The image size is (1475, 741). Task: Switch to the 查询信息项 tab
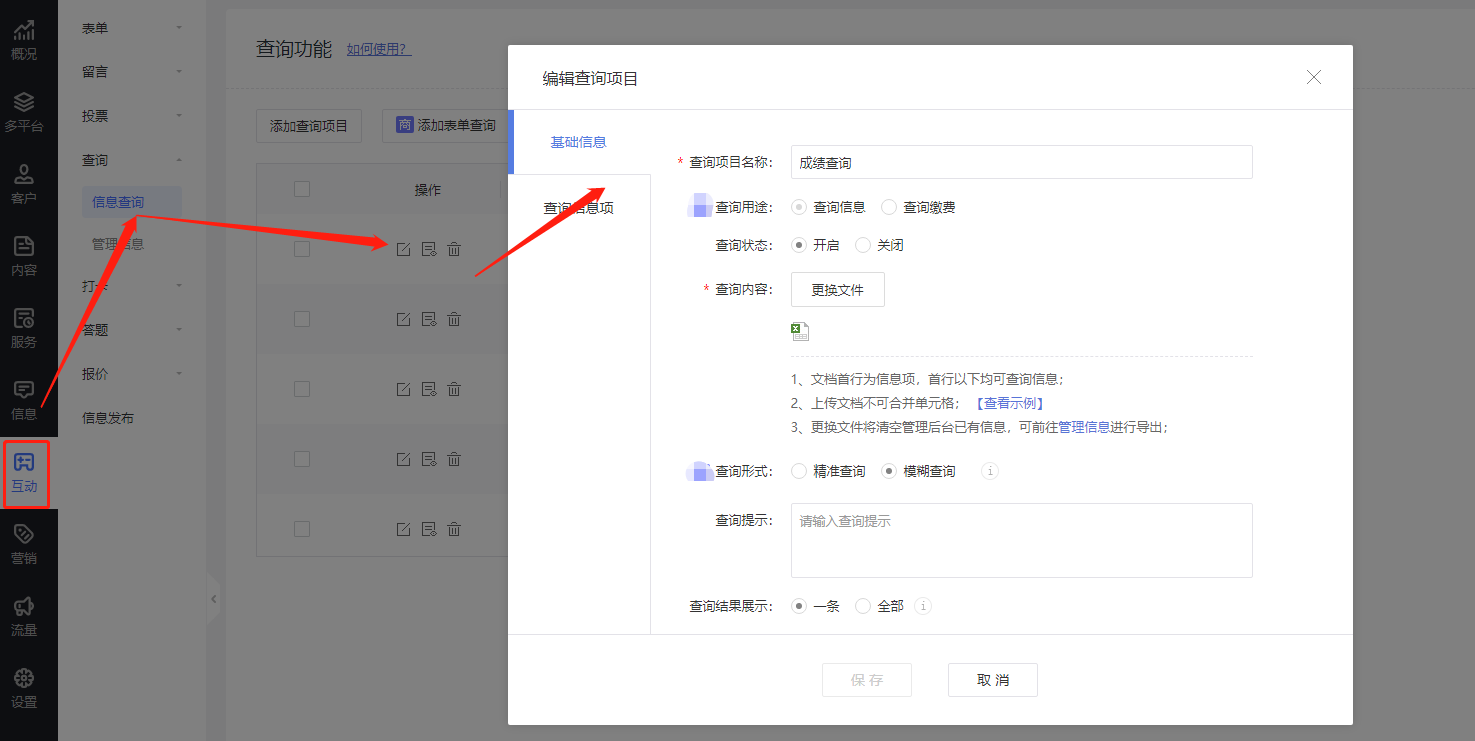click(579, 208)
